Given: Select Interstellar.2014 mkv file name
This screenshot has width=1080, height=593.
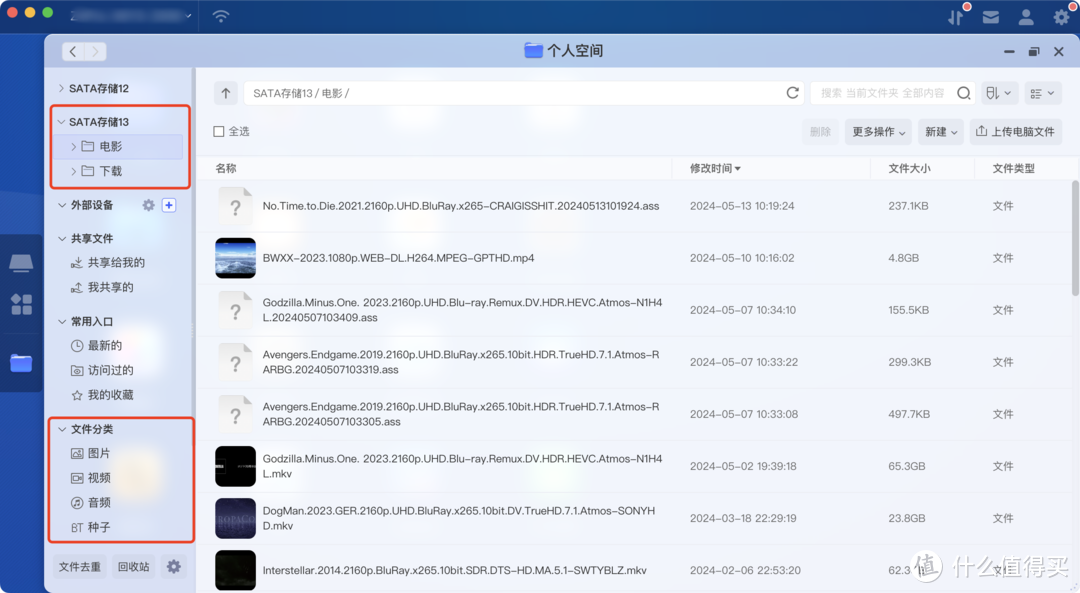Looking at the screenshot, I should click(455, 570).
